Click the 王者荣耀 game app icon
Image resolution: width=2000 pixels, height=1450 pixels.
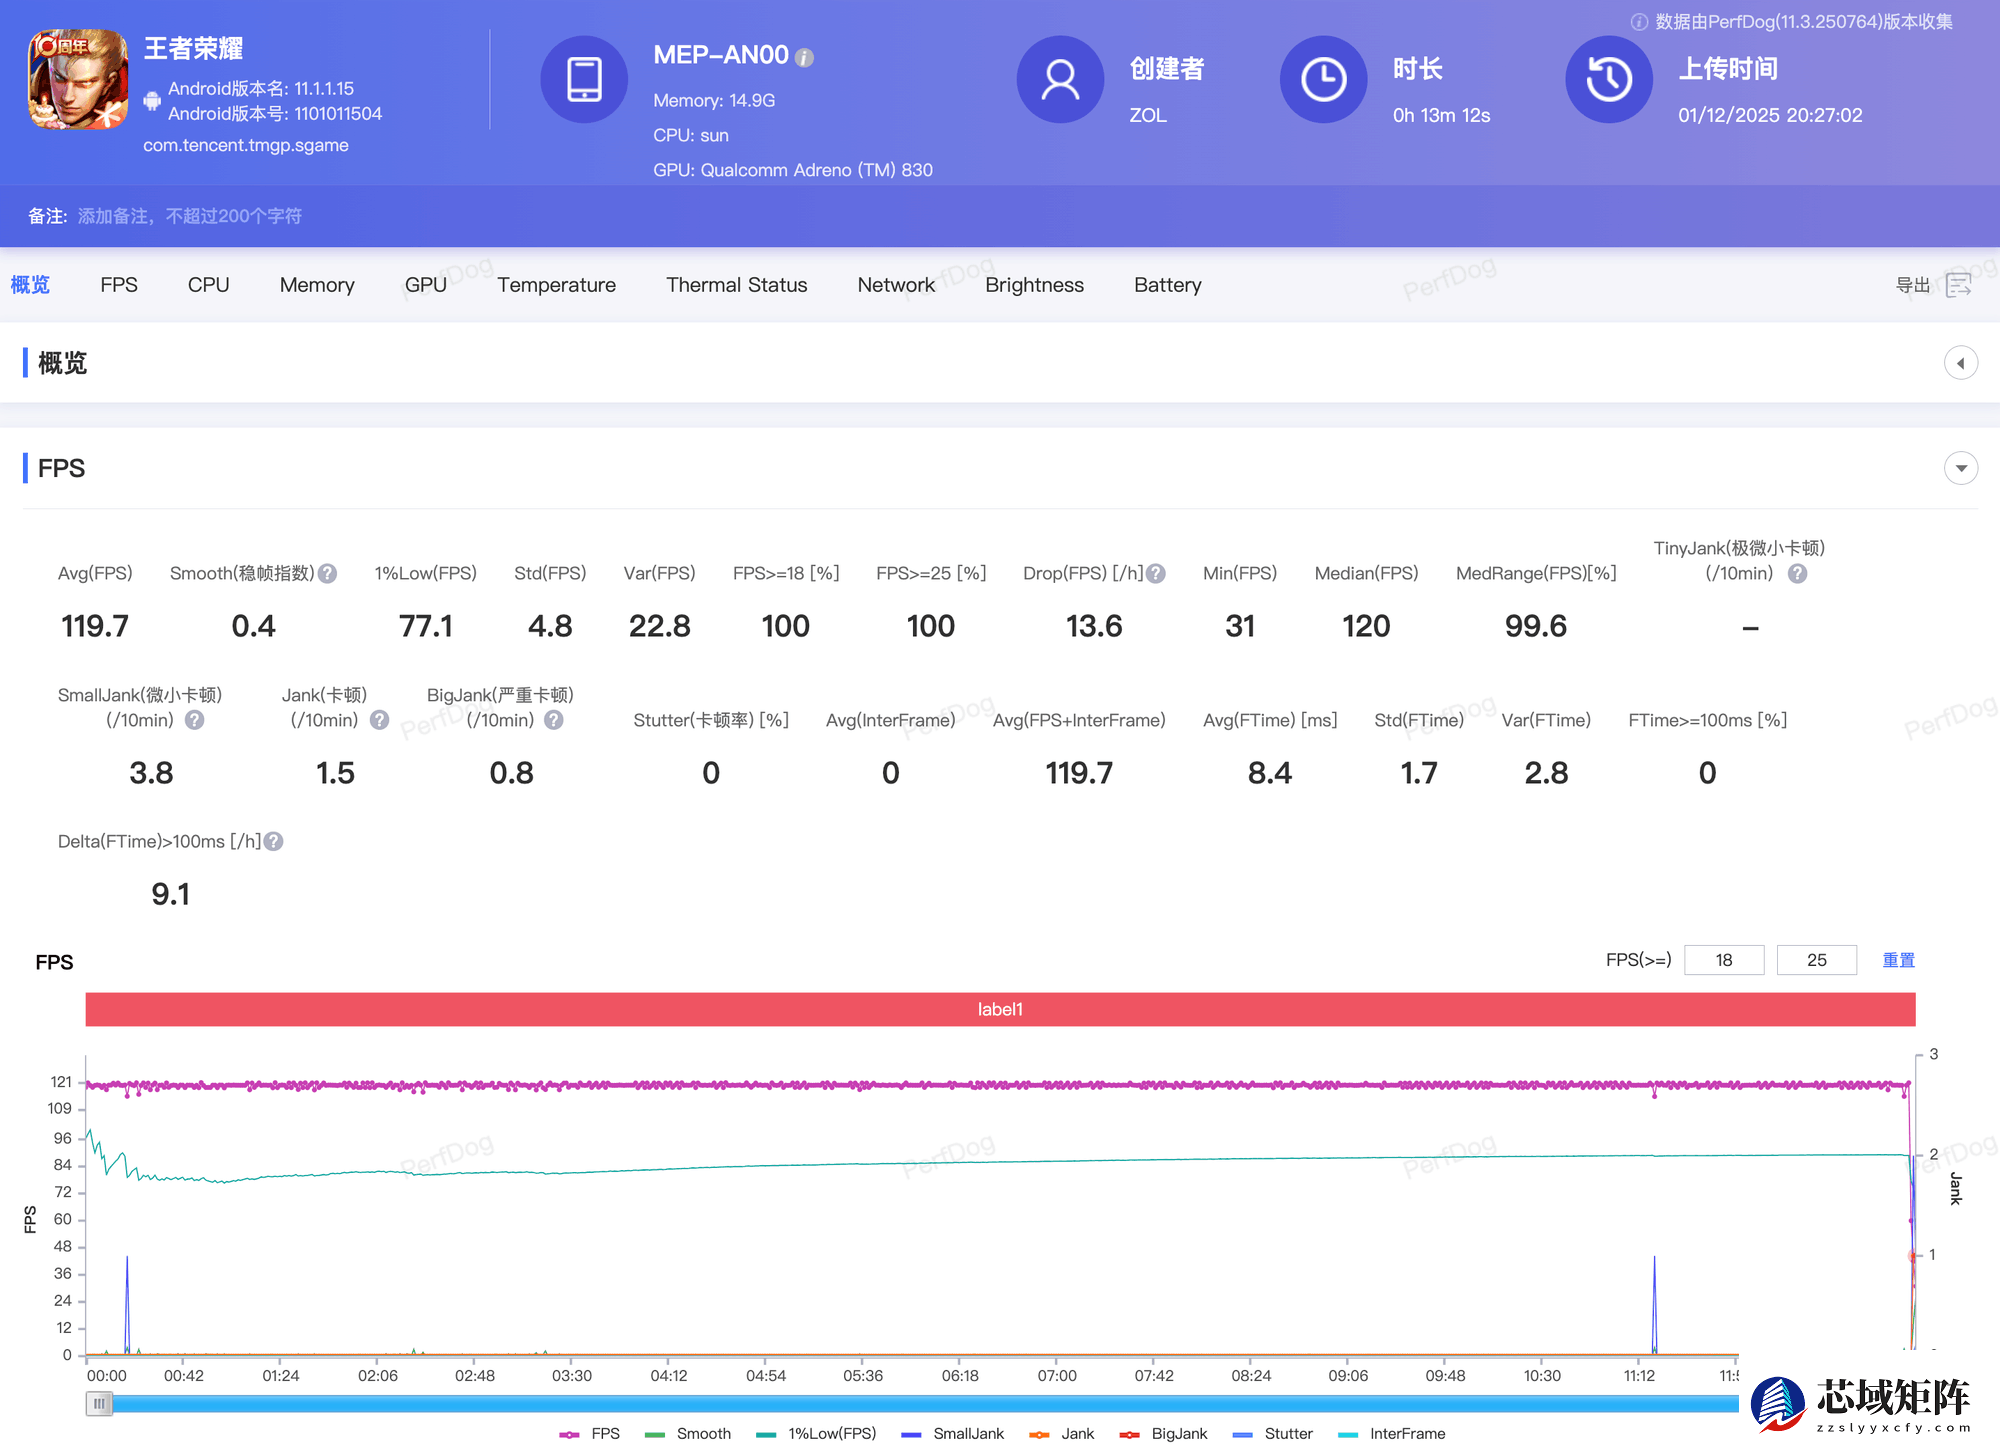(78, 79)
